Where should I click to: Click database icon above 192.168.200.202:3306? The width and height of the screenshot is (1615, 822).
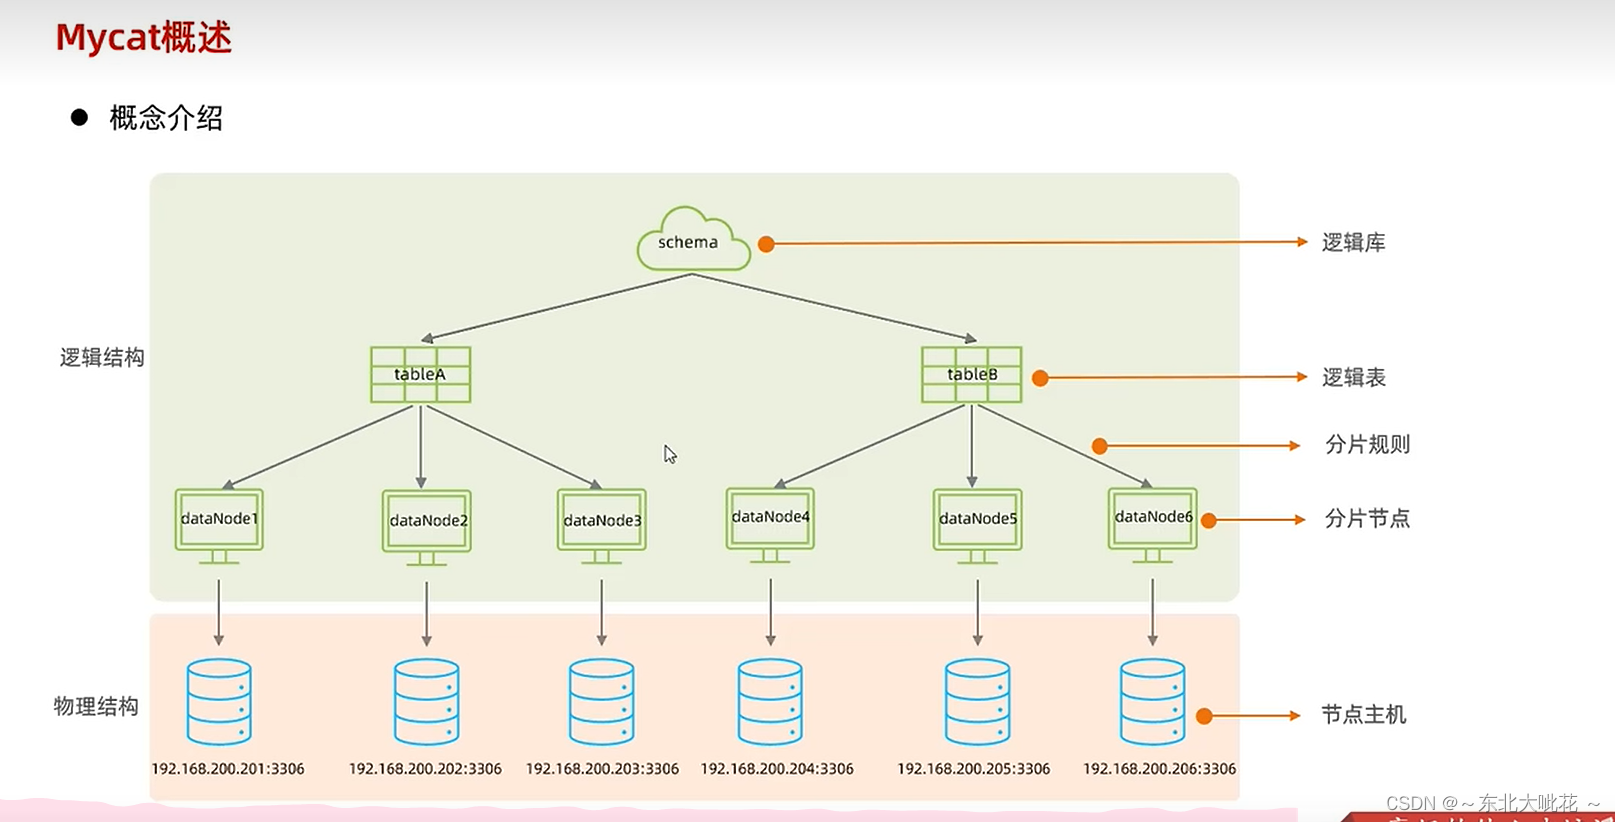pyautogui.click(x=426, y=702)
